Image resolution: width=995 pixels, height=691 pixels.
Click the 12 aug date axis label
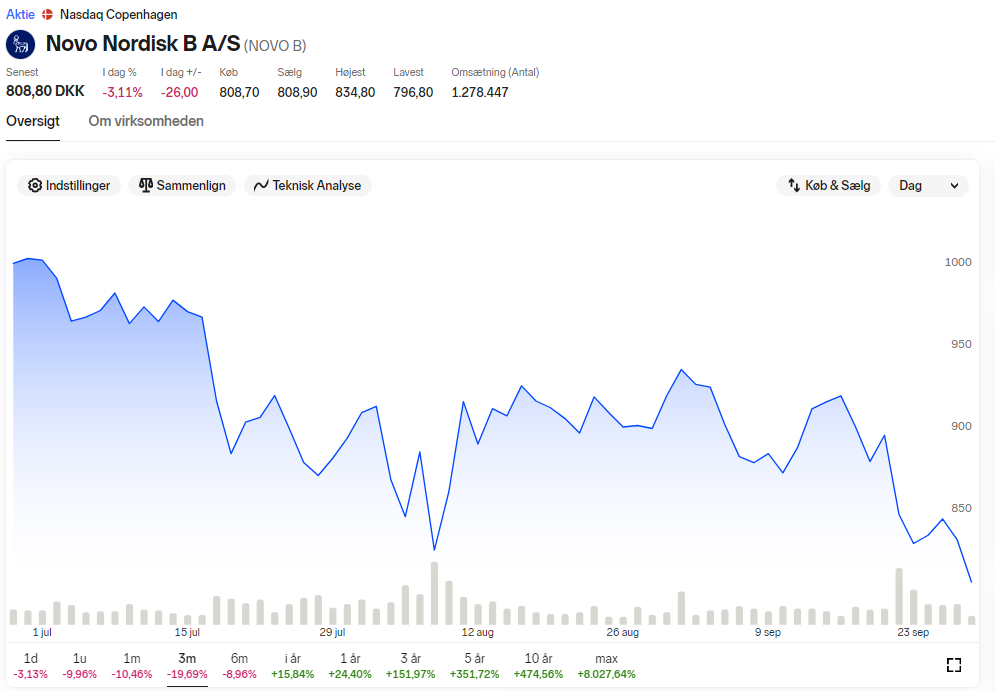[x=477, y=632]
